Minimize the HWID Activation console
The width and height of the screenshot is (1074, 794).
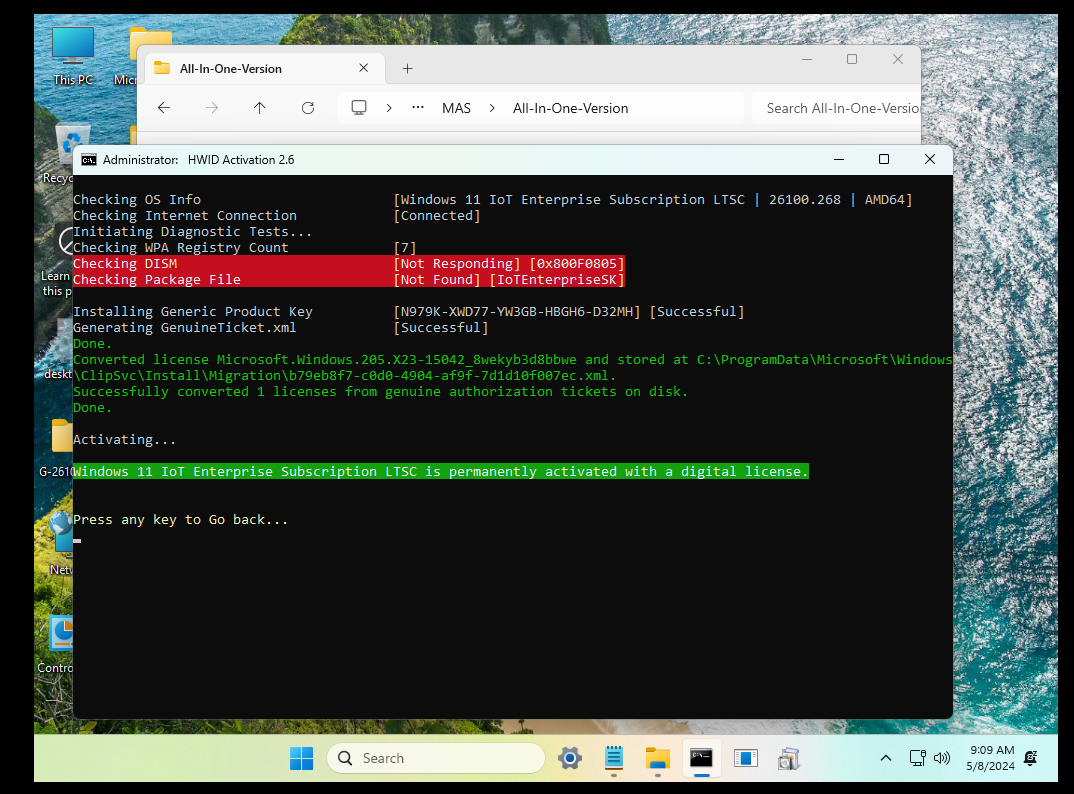[839, 160]
